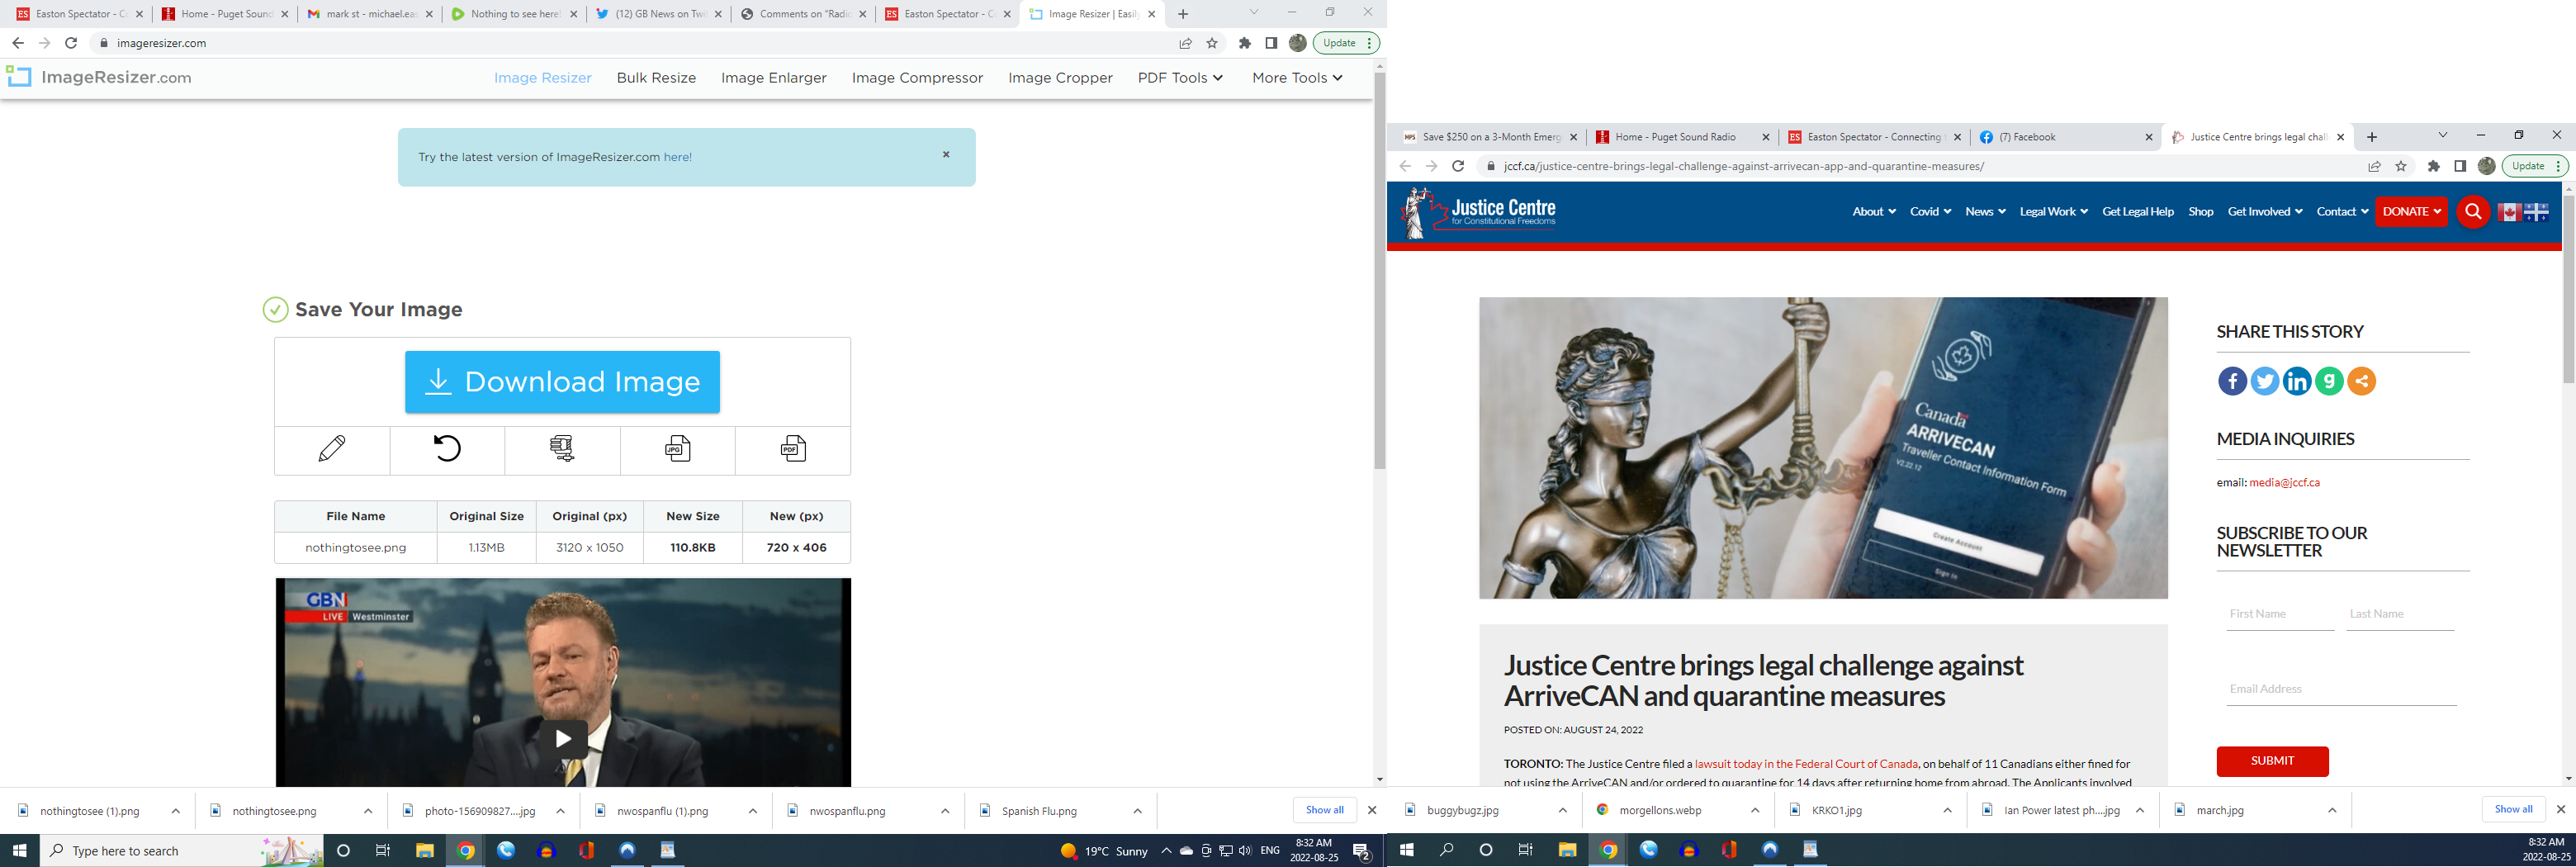The height and width of the screenshot is (867, 2576).
Task: Expand the PDF Tools dropdown
Action: (1180, 78)
